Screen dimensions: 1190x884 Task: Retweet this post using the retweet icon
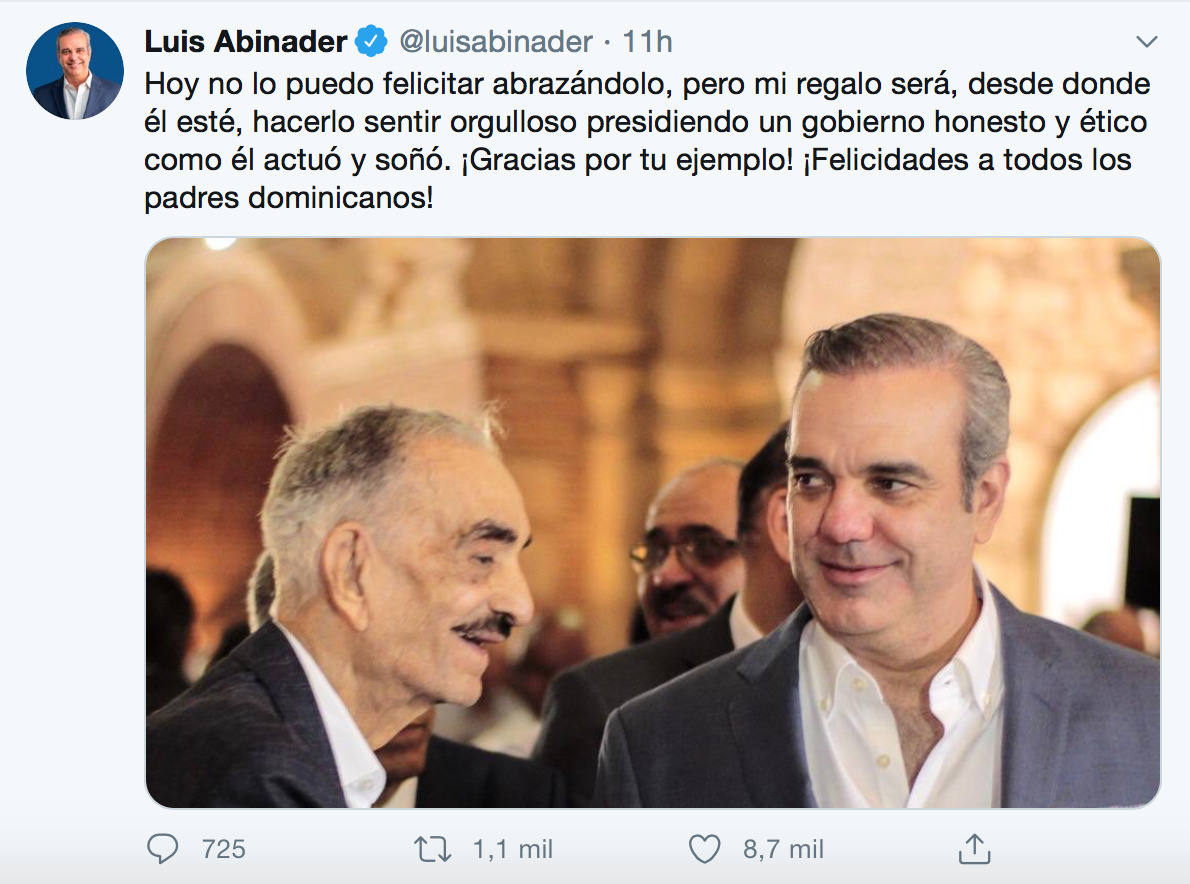(x=433, y=849)
